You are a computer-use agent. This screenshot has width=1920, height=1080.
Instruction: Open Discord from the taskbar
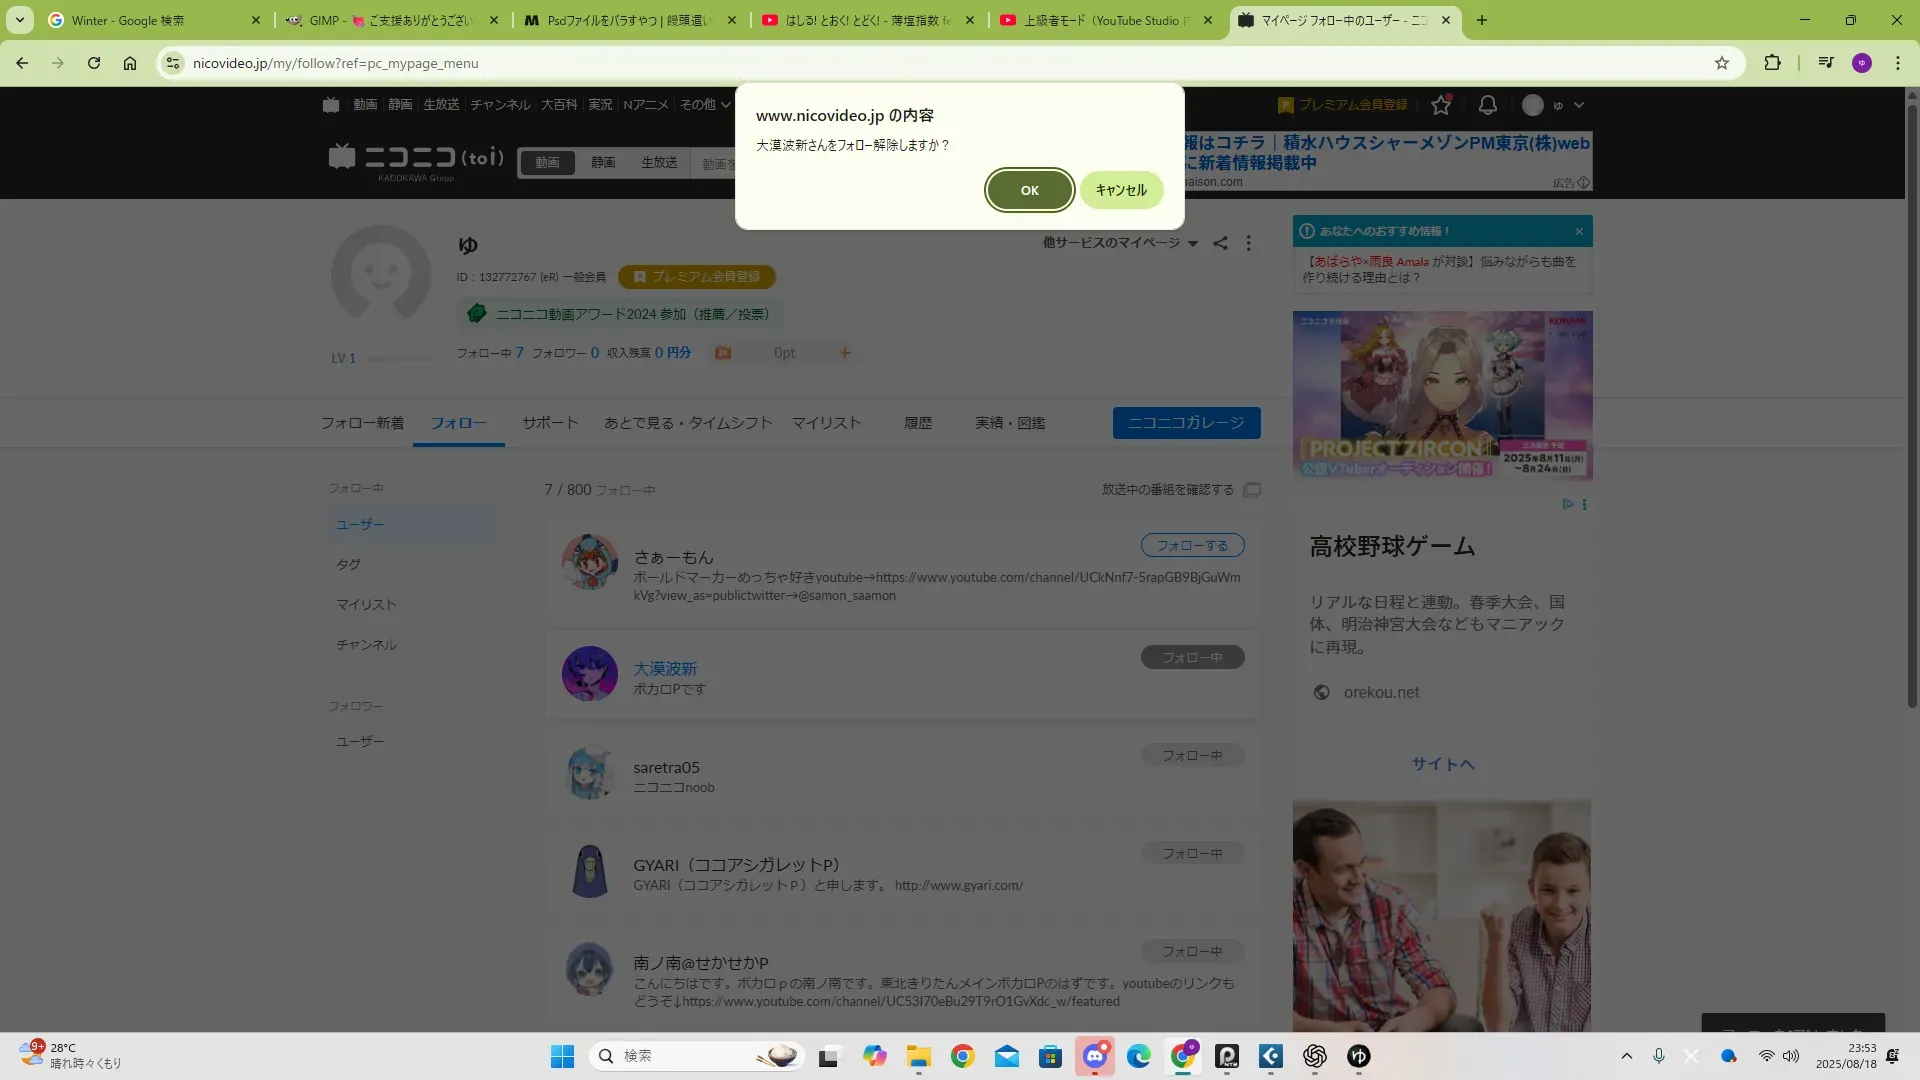tap(1094, 1056)
